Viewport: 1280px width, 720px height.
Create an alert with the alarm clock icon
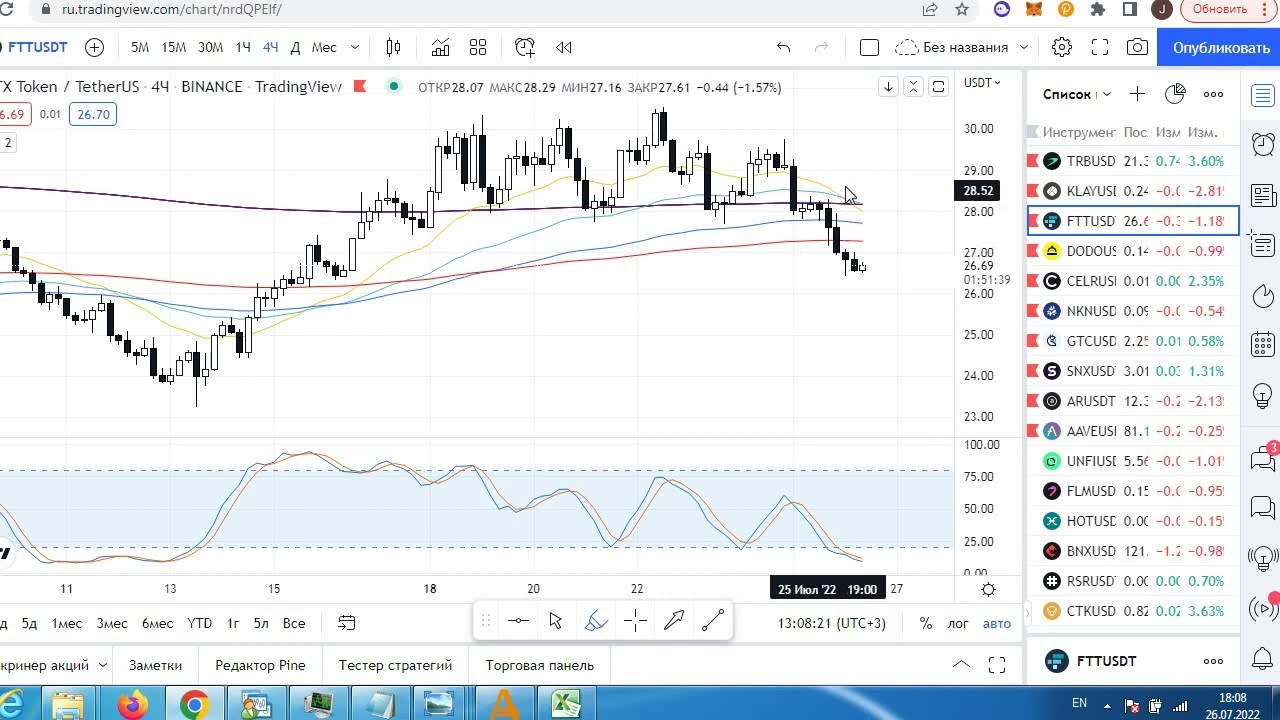(x=525, y=47)
